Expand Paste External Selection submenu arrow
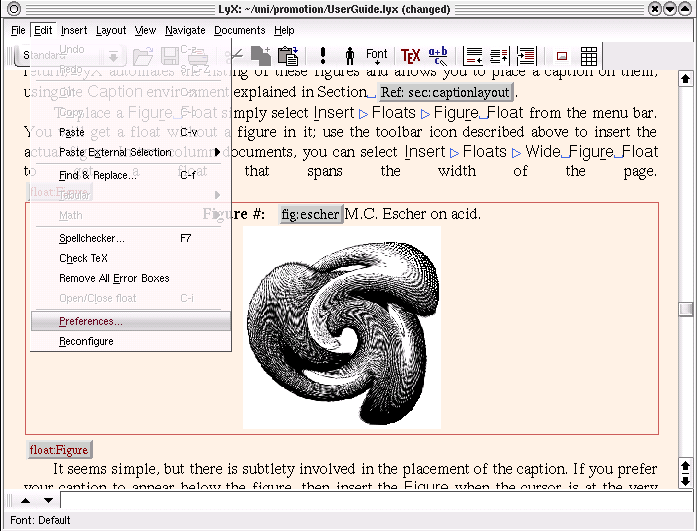697x531 pixels. (x=217, y=152)
